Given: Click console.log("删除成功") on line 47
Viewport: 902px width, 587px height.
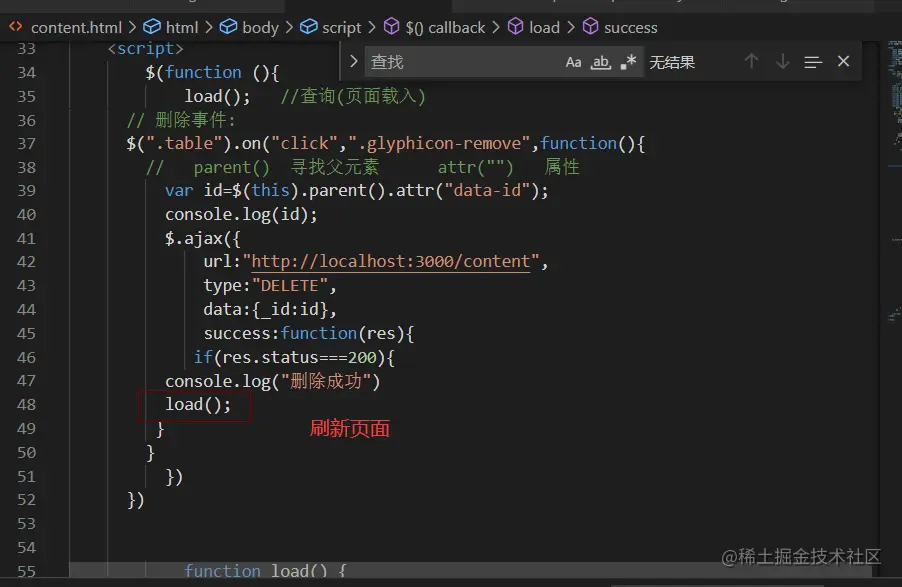Looking at the screenshot, I should click(273, 381).
